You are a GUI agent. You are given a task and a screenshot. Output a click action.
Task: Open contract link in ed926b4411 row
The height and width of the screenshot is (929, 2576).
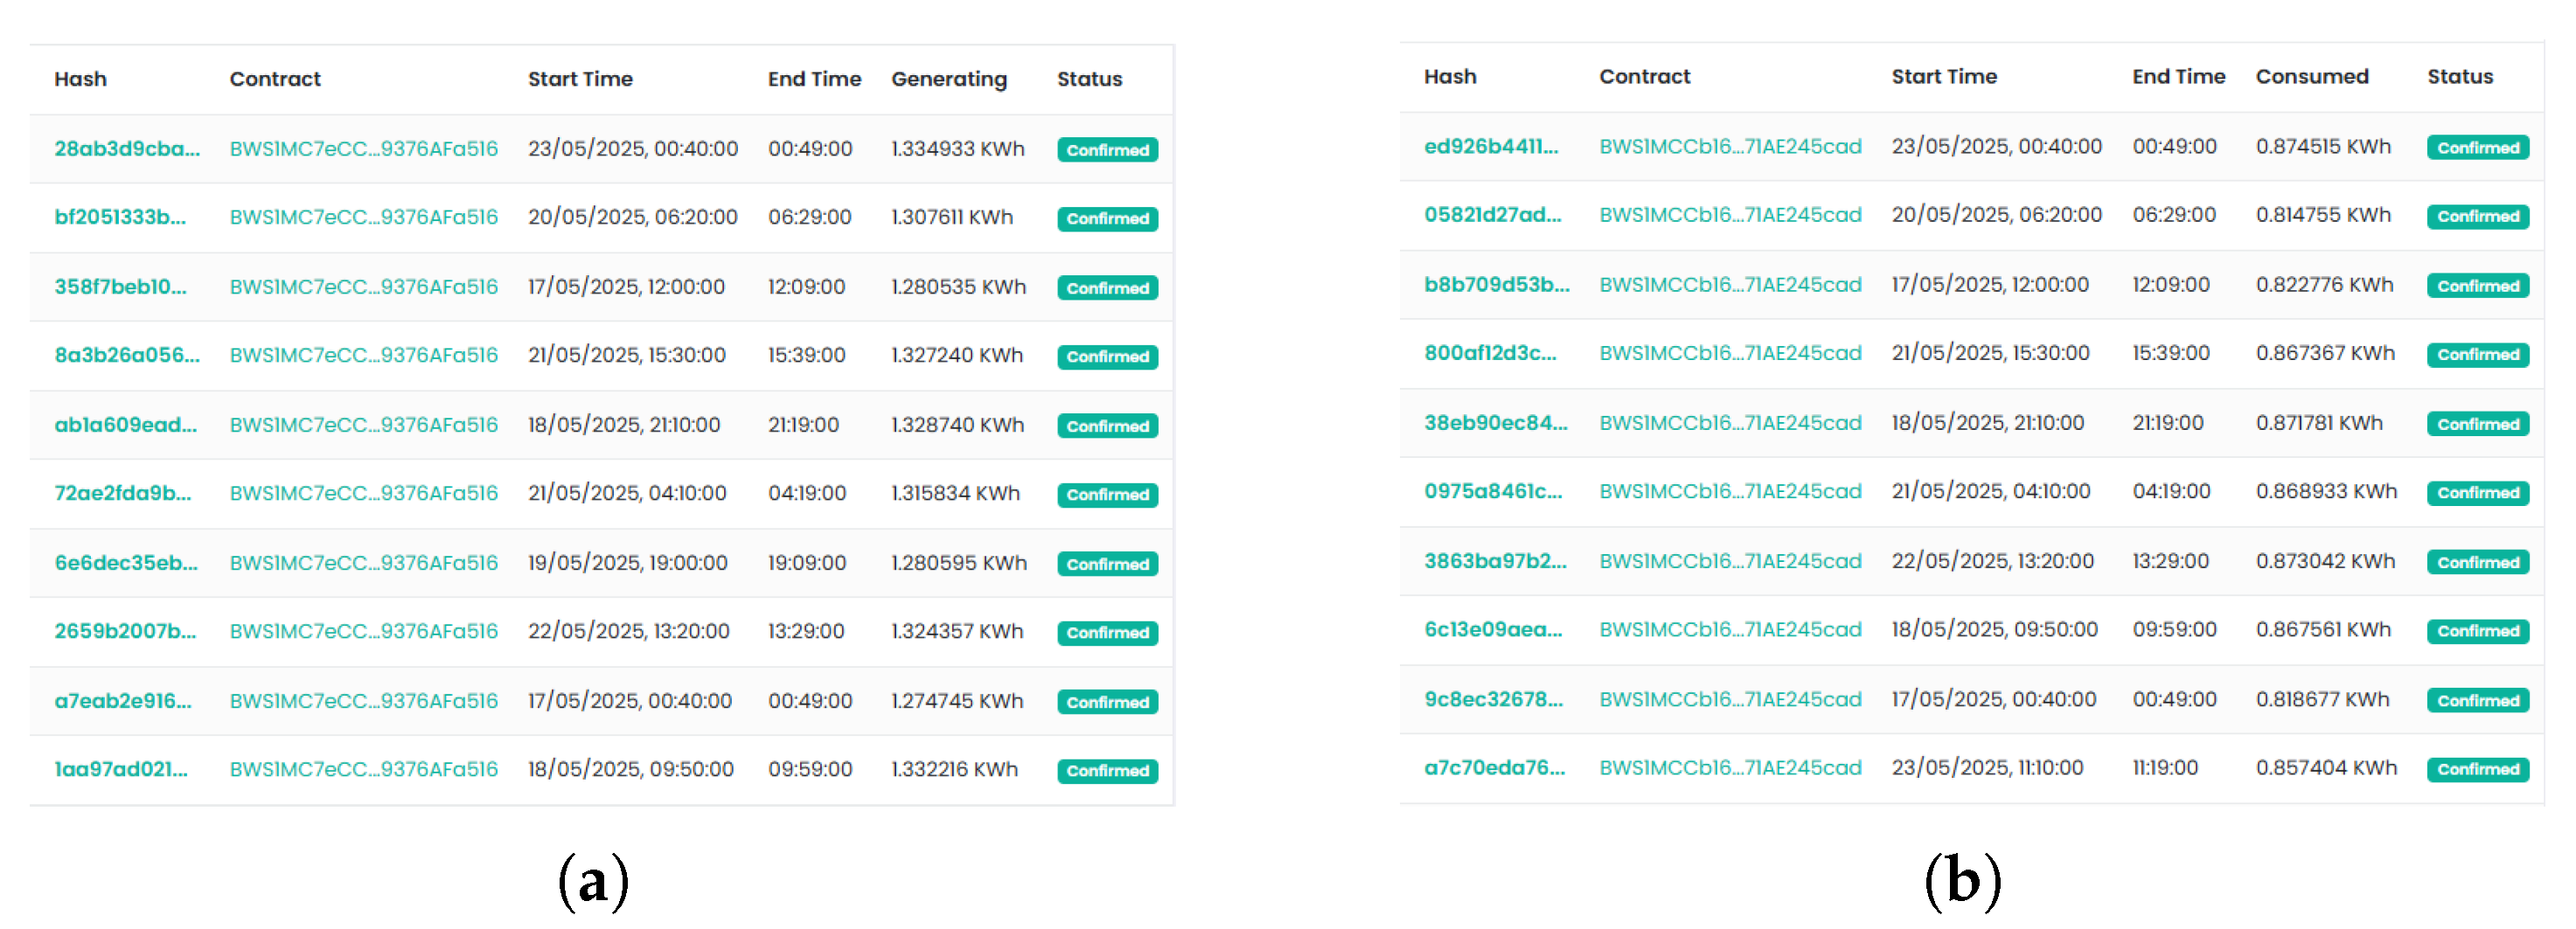1730,147
